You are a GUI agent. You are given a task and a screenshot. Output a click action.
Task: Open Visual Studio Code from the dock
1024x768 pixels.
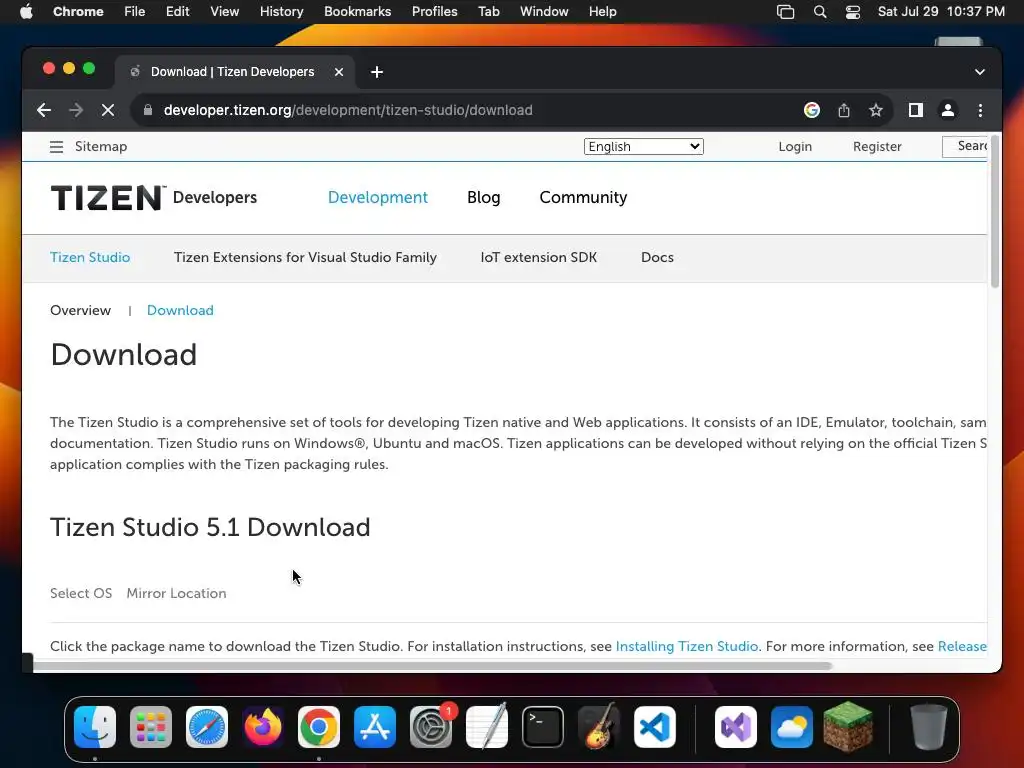655,727
